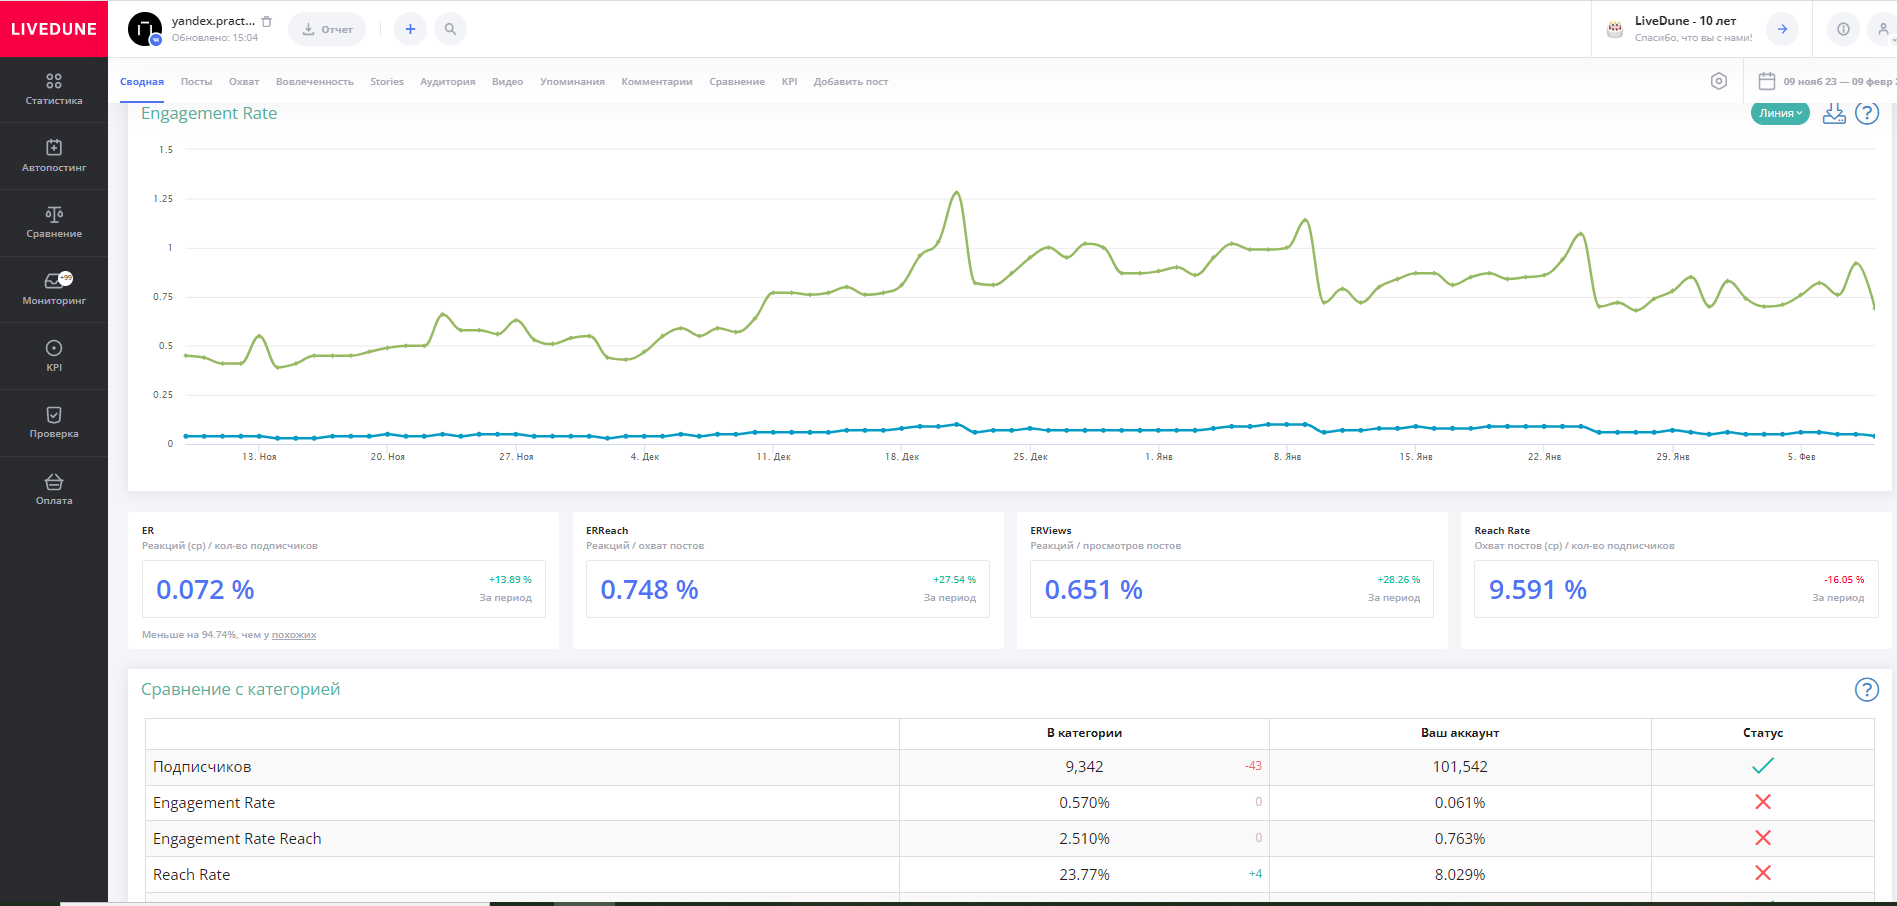Click the 101,542 subscribers cell
The image size is (1897, 906).
pyautogui.click(x=1460, y=767)
